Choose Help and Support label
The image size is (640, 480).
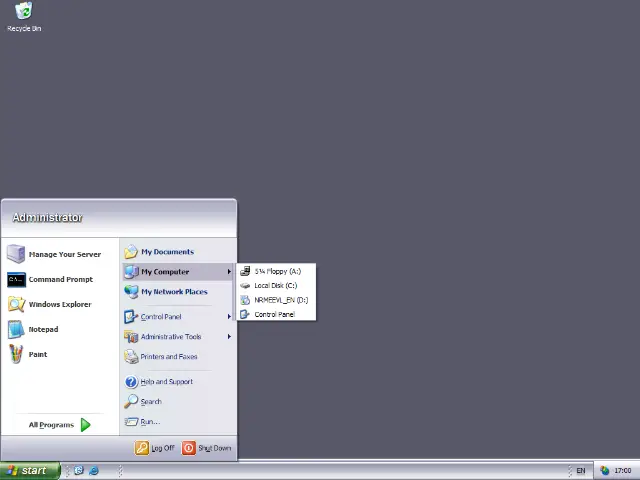point(167,382)
